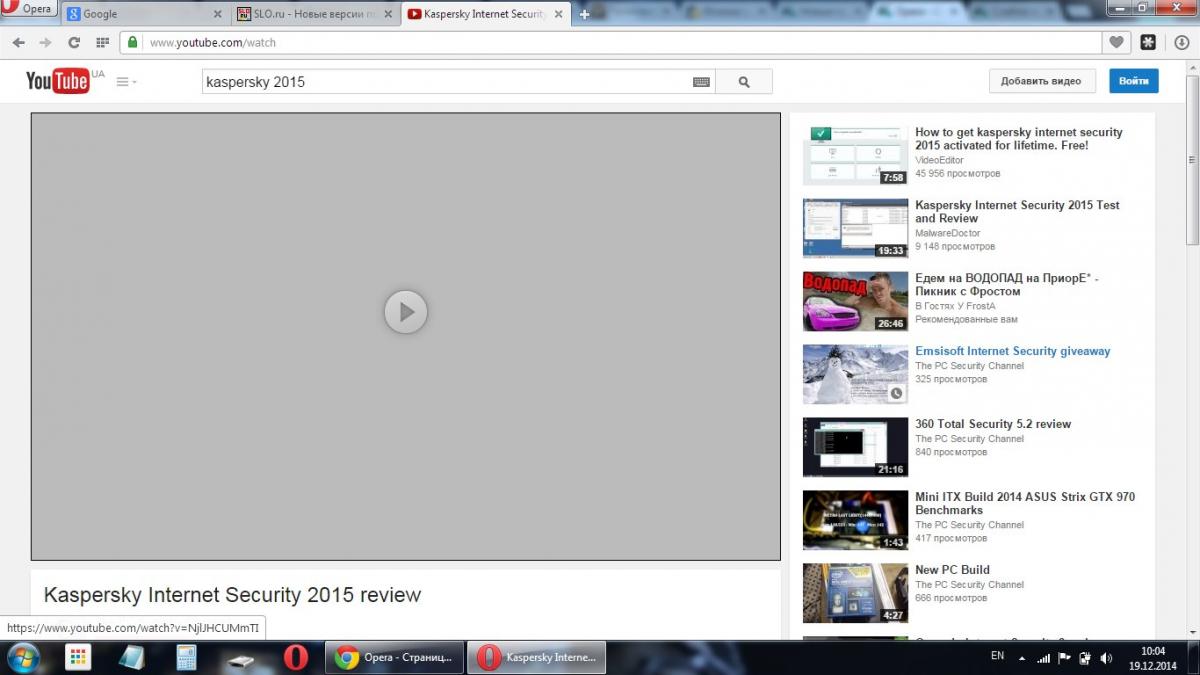Viewport: 1200px width, 675px height.
Task: Switch to the SLO.ru tab
Action: pos(314,14)
